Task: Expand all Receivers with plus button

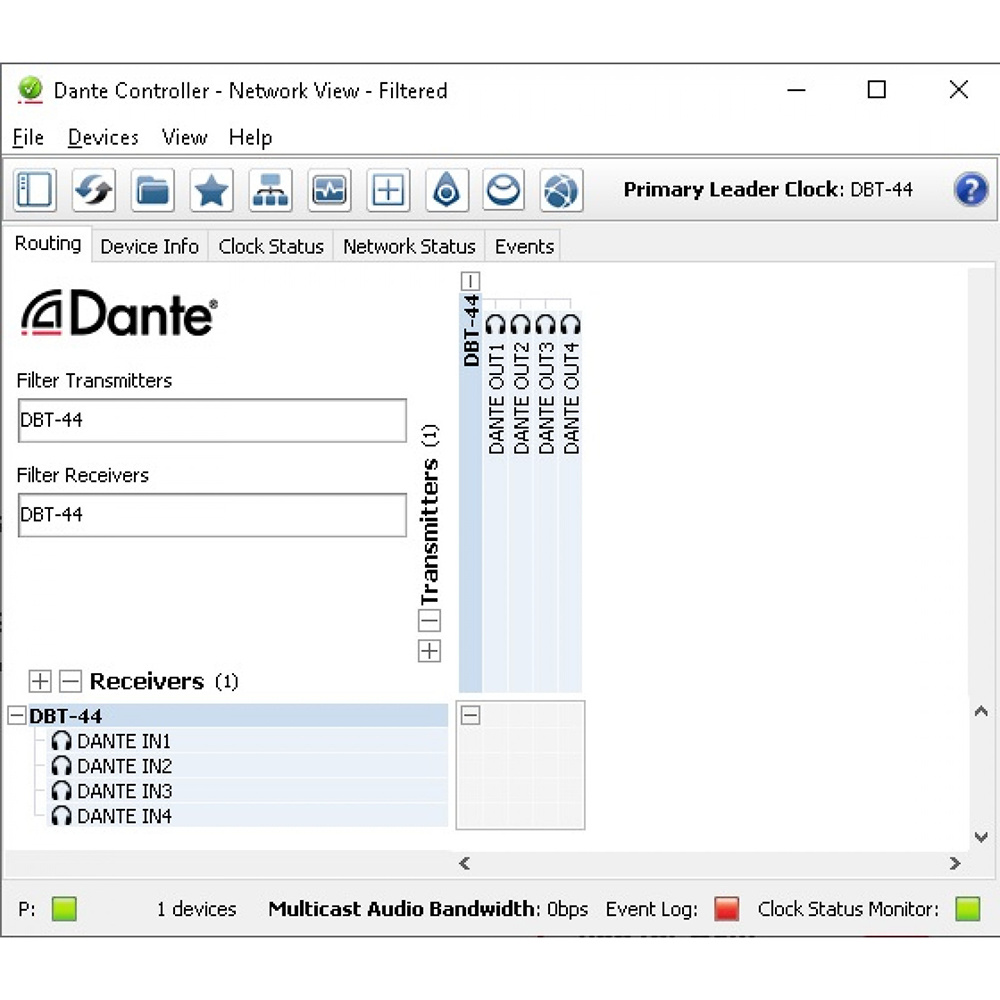Action: (x=39, y=682)
